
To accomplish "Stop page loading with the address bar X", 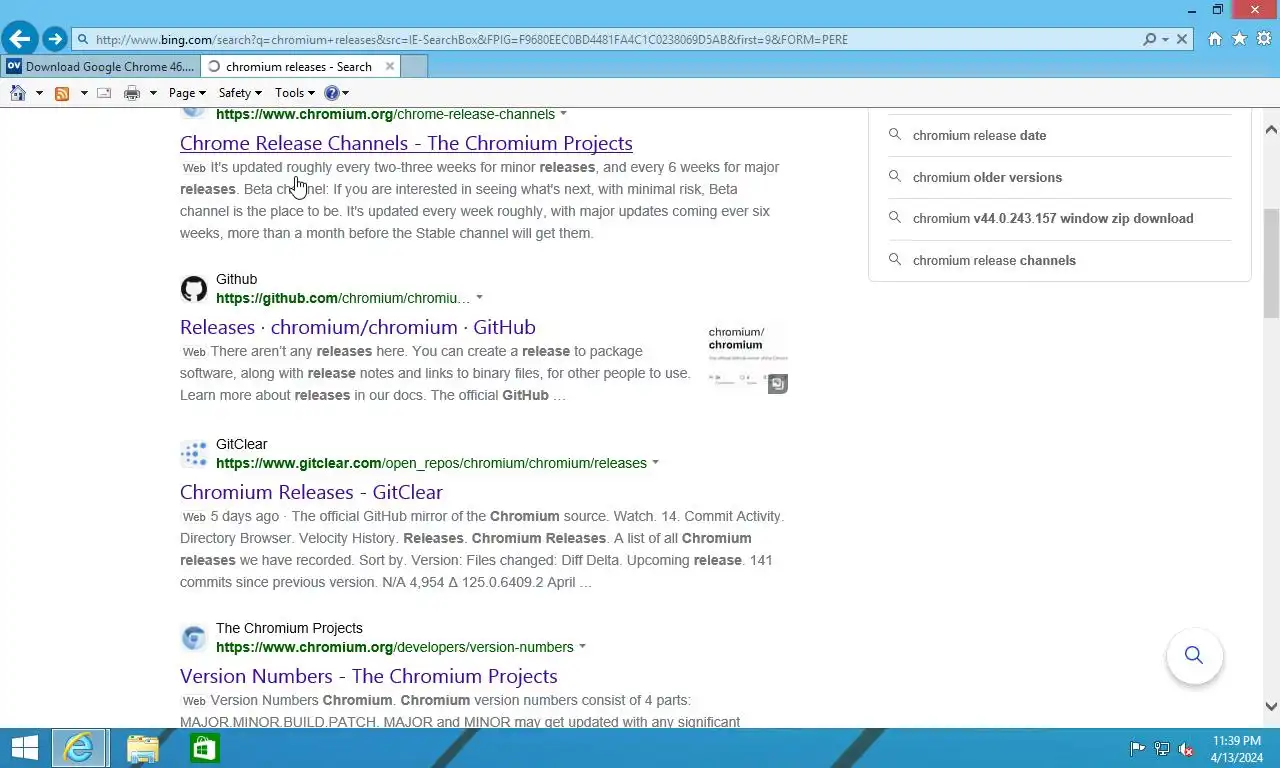I will click(1182, 39).
